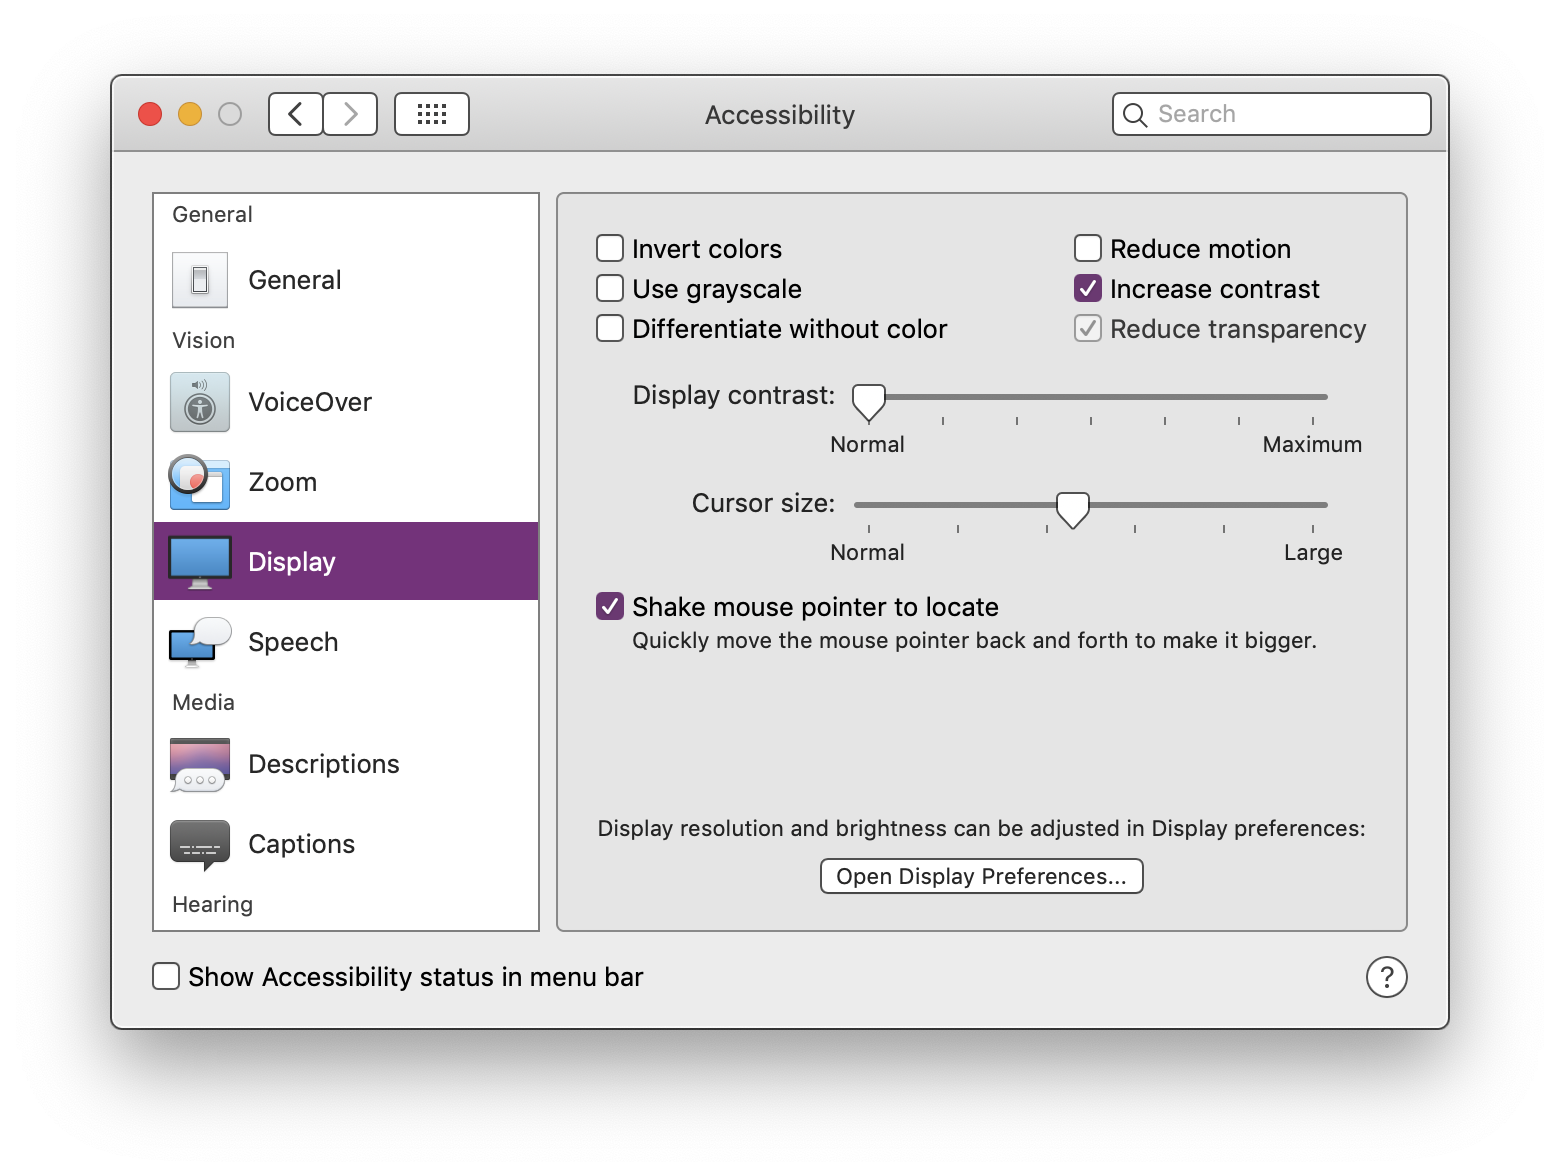Click the Descriptions icon
This screenshot has width=1560, height=1176.
(200, 765)
